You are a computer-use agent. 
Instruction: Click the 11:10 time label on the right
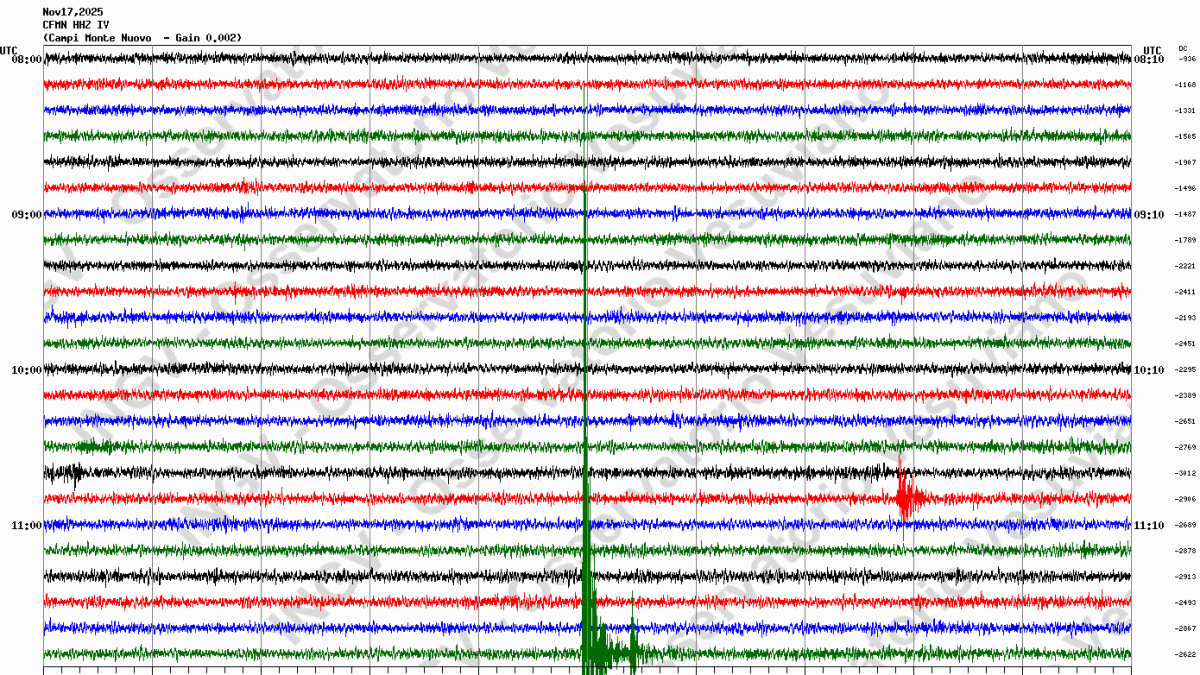[1148, 525]
